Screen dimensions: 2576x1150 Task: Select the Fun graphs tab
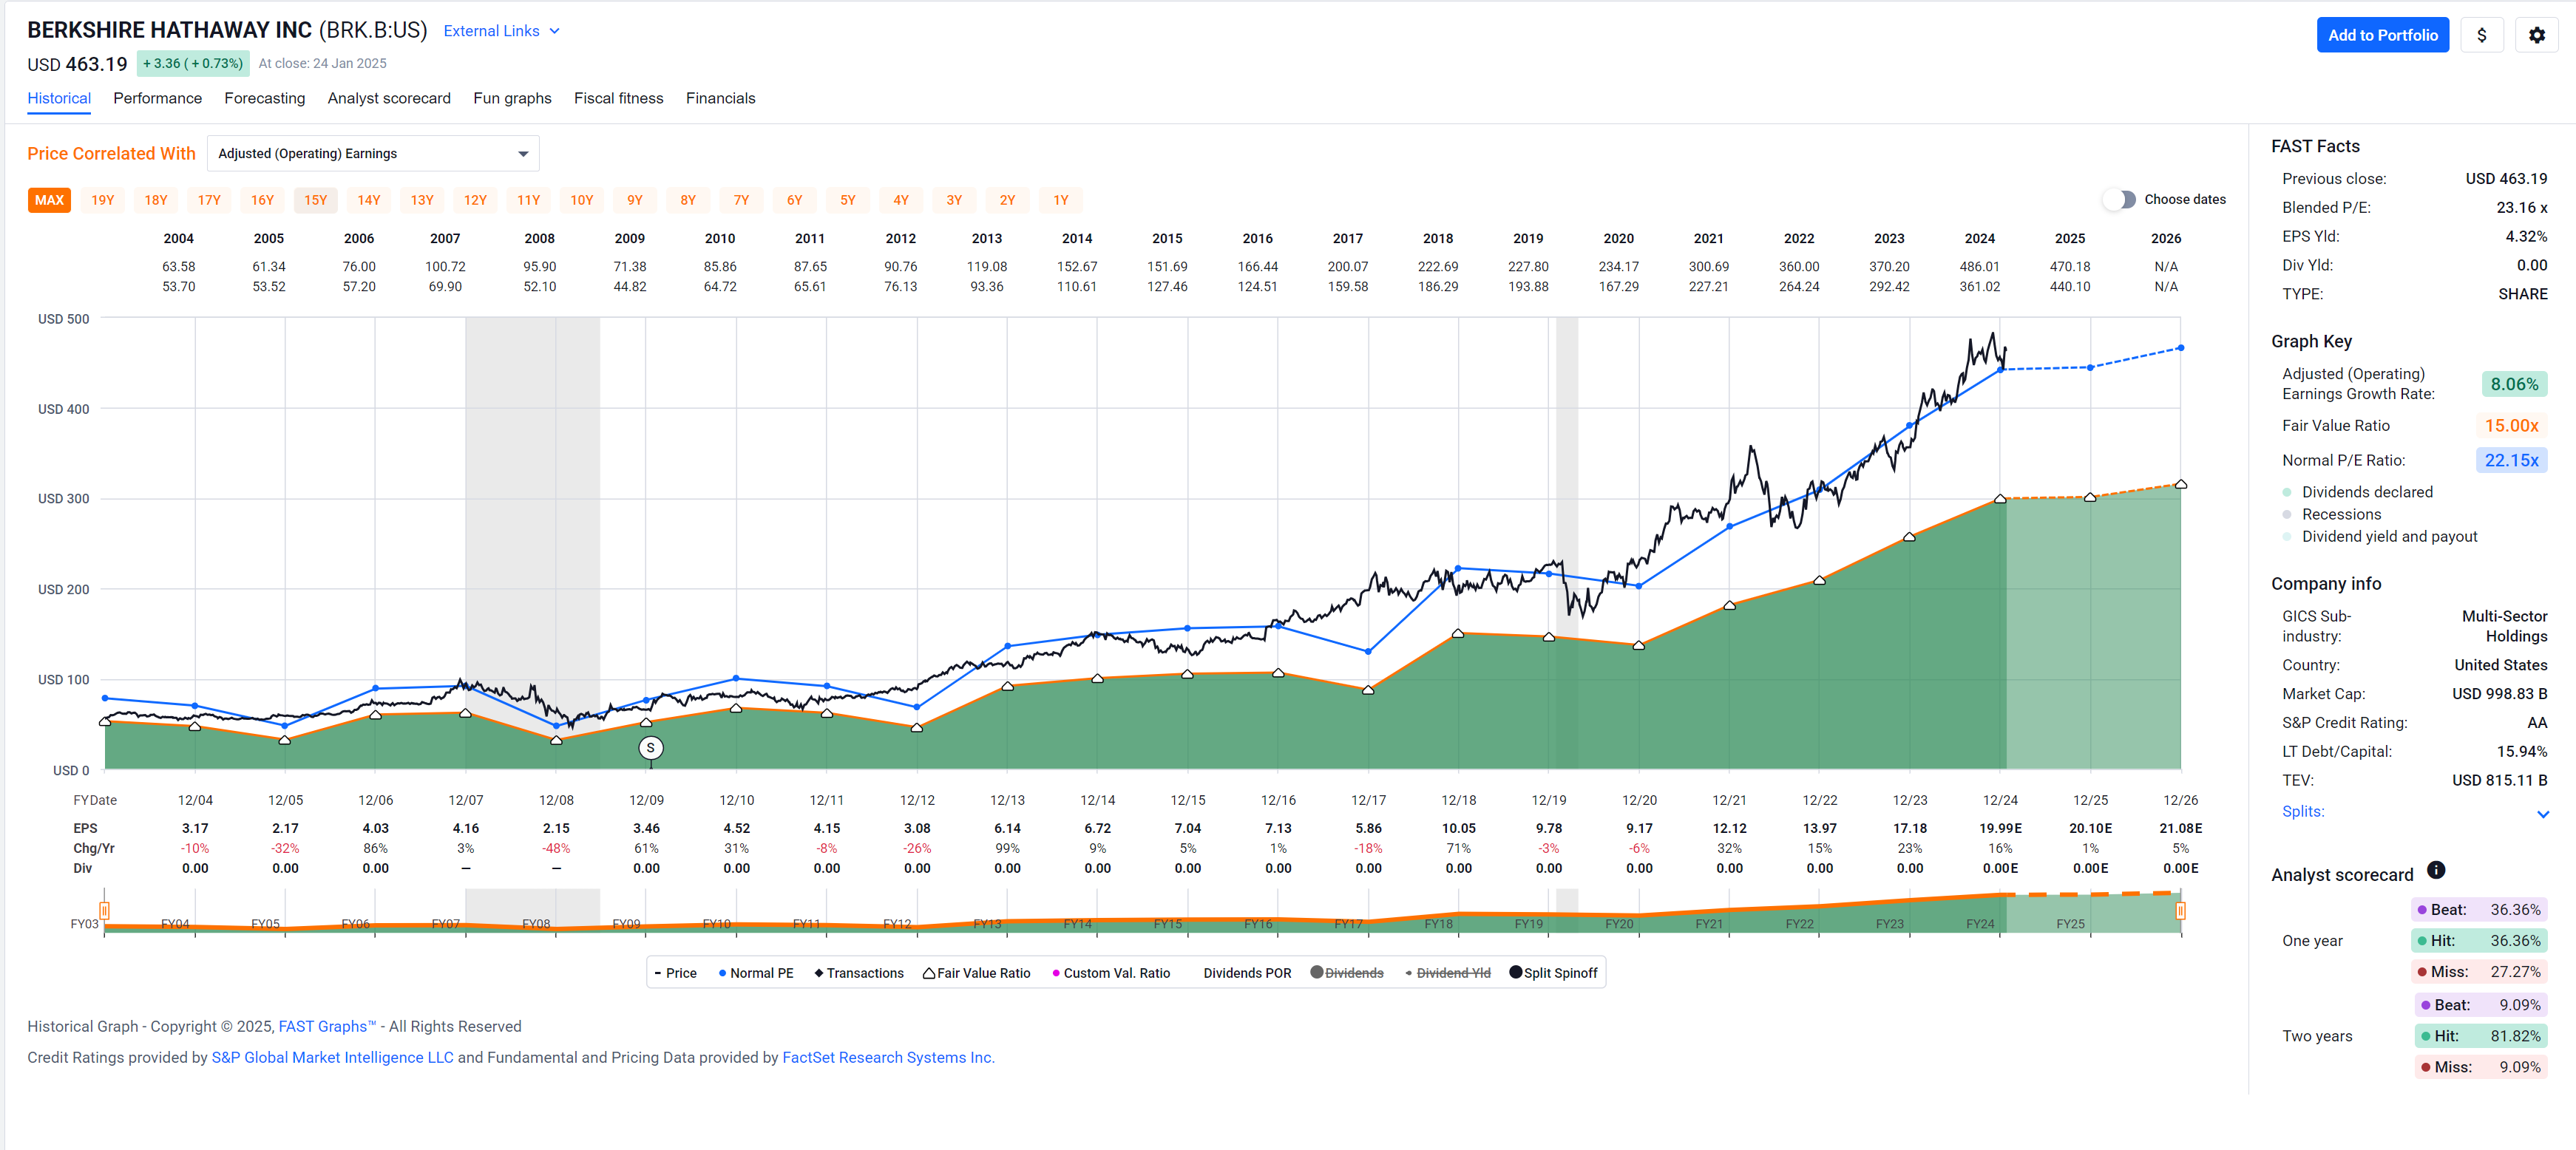pyautogui.click(x=512, y=98)
